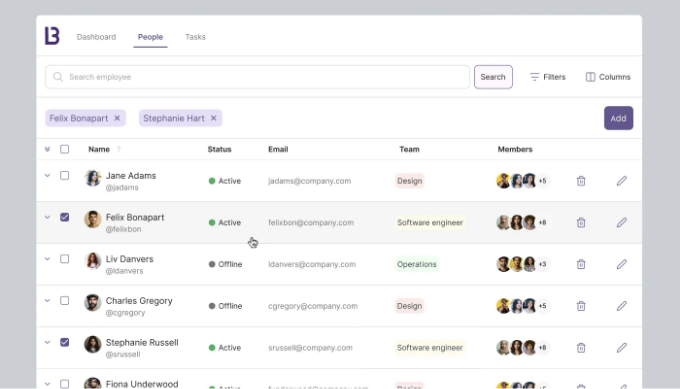Click the Search button
The image size is (680, 389).
pyautogui.click(x=493, y=77)
